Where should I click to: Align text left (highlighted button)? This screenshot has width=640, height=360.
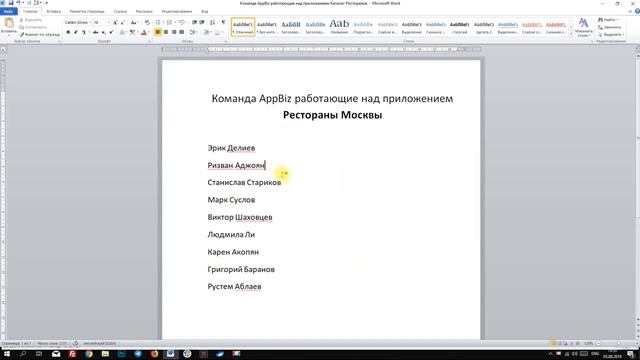pyautogui.click(x=158, y=32)
